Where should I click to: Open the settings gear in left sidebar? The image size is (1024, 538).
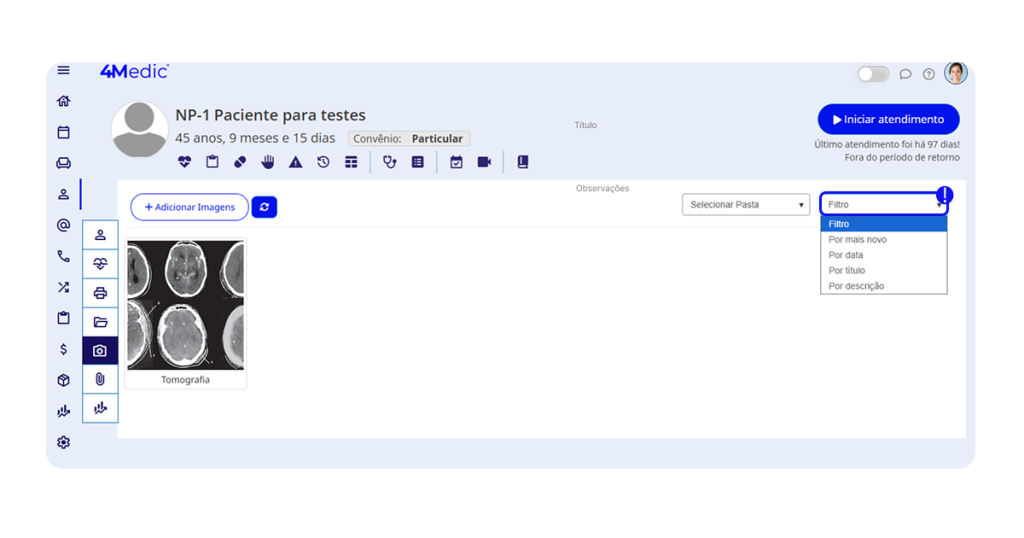[64, 442]
